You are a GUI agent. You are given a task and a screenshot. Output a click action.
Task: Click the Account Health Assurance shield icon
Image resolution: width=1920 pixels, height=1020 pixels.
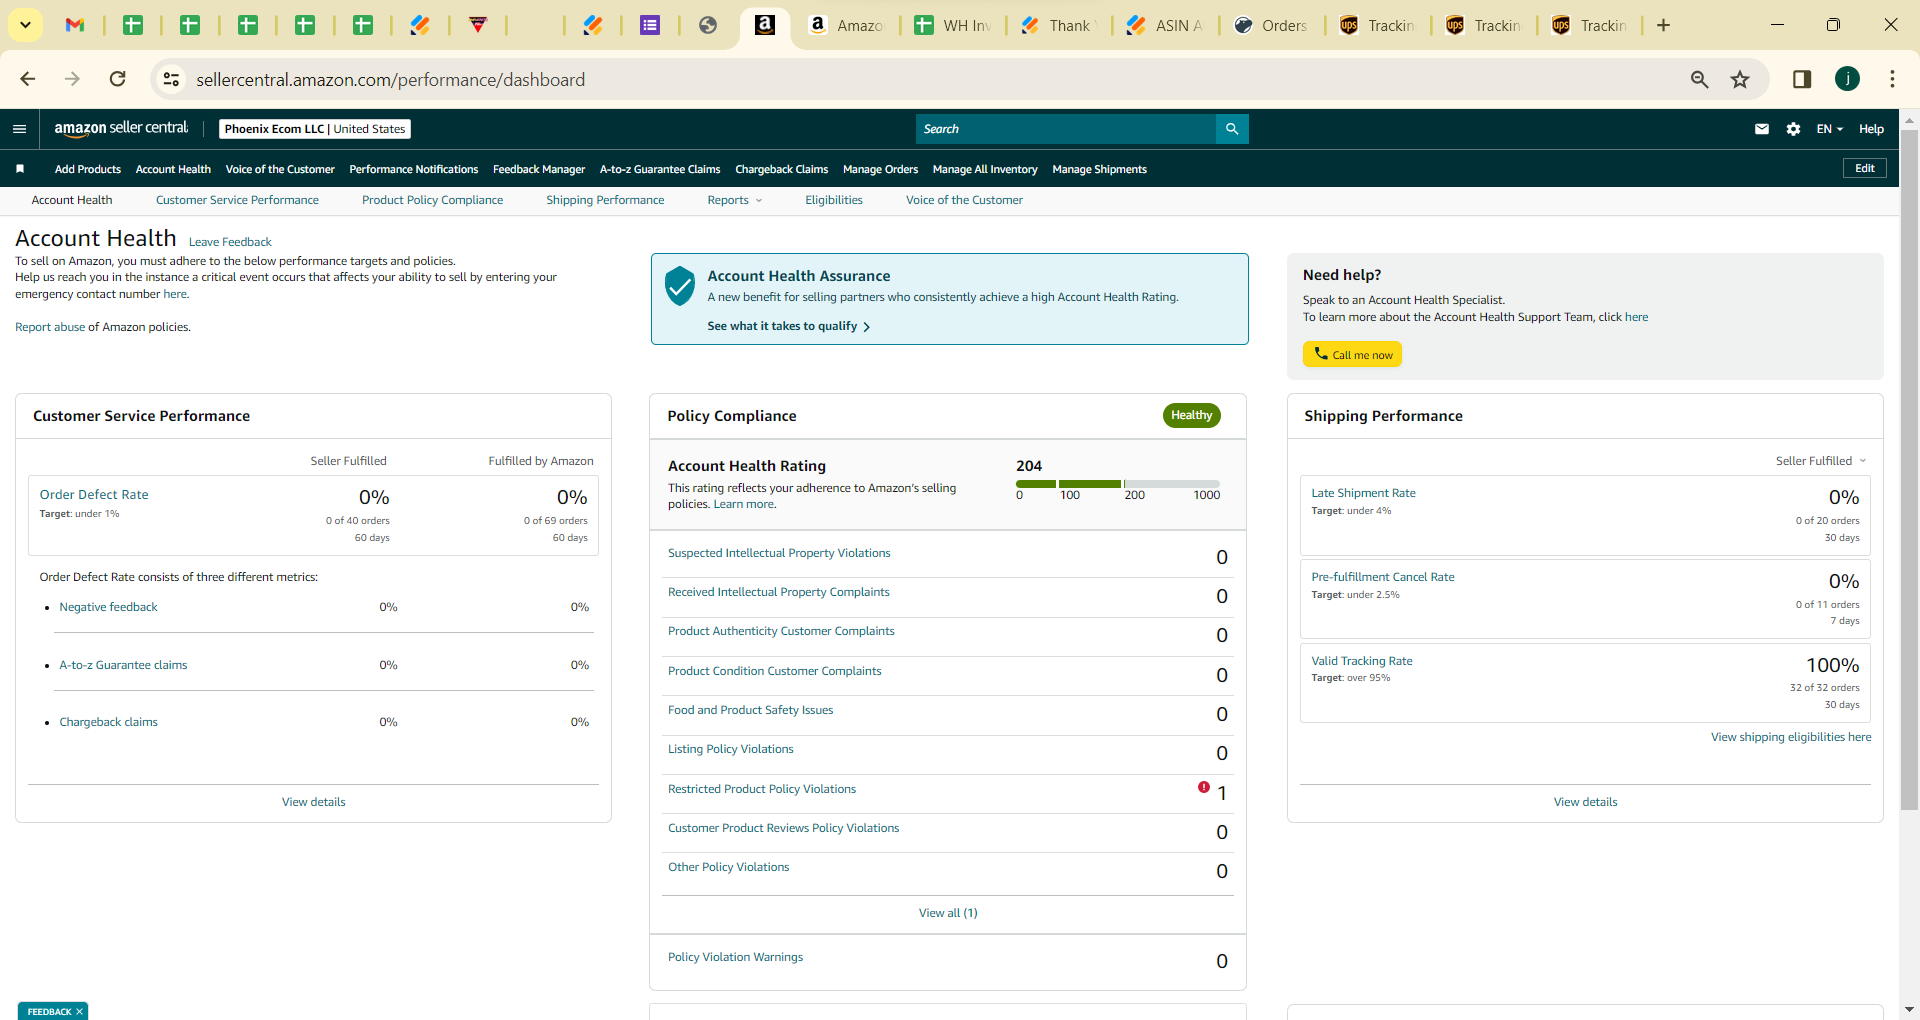(x=680, y=286)
